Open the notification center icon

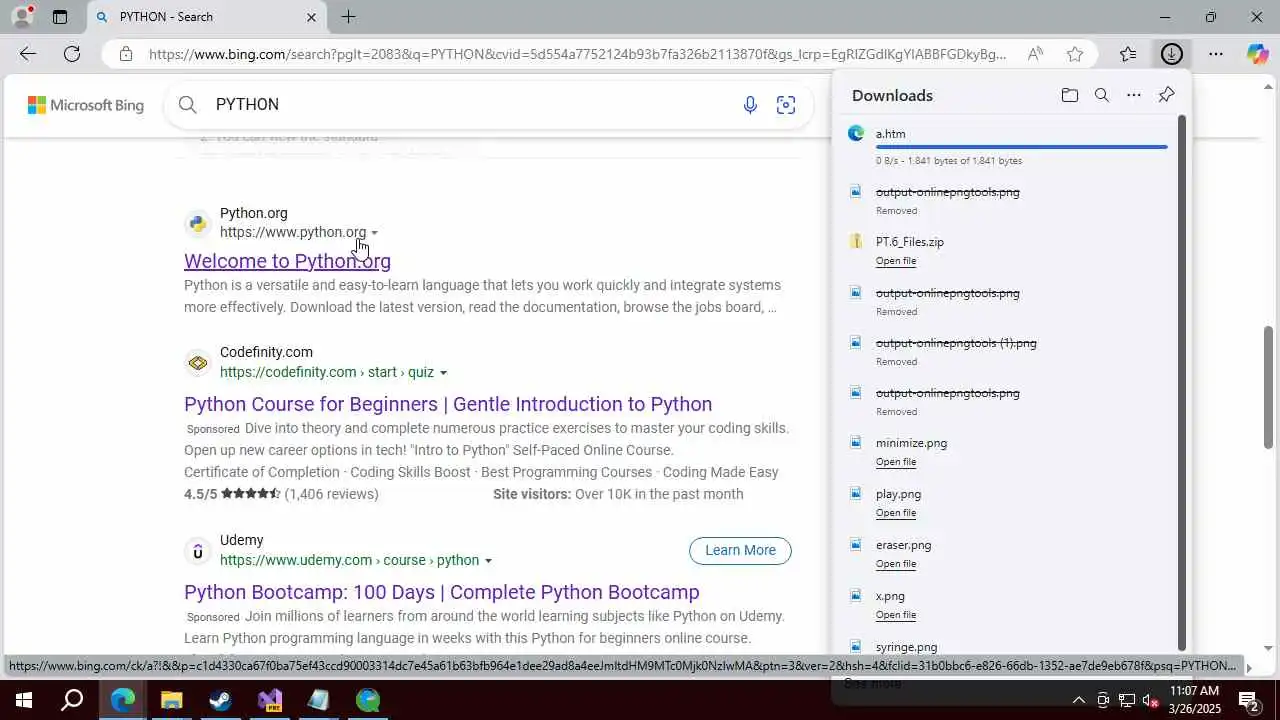click(1249, 700)
